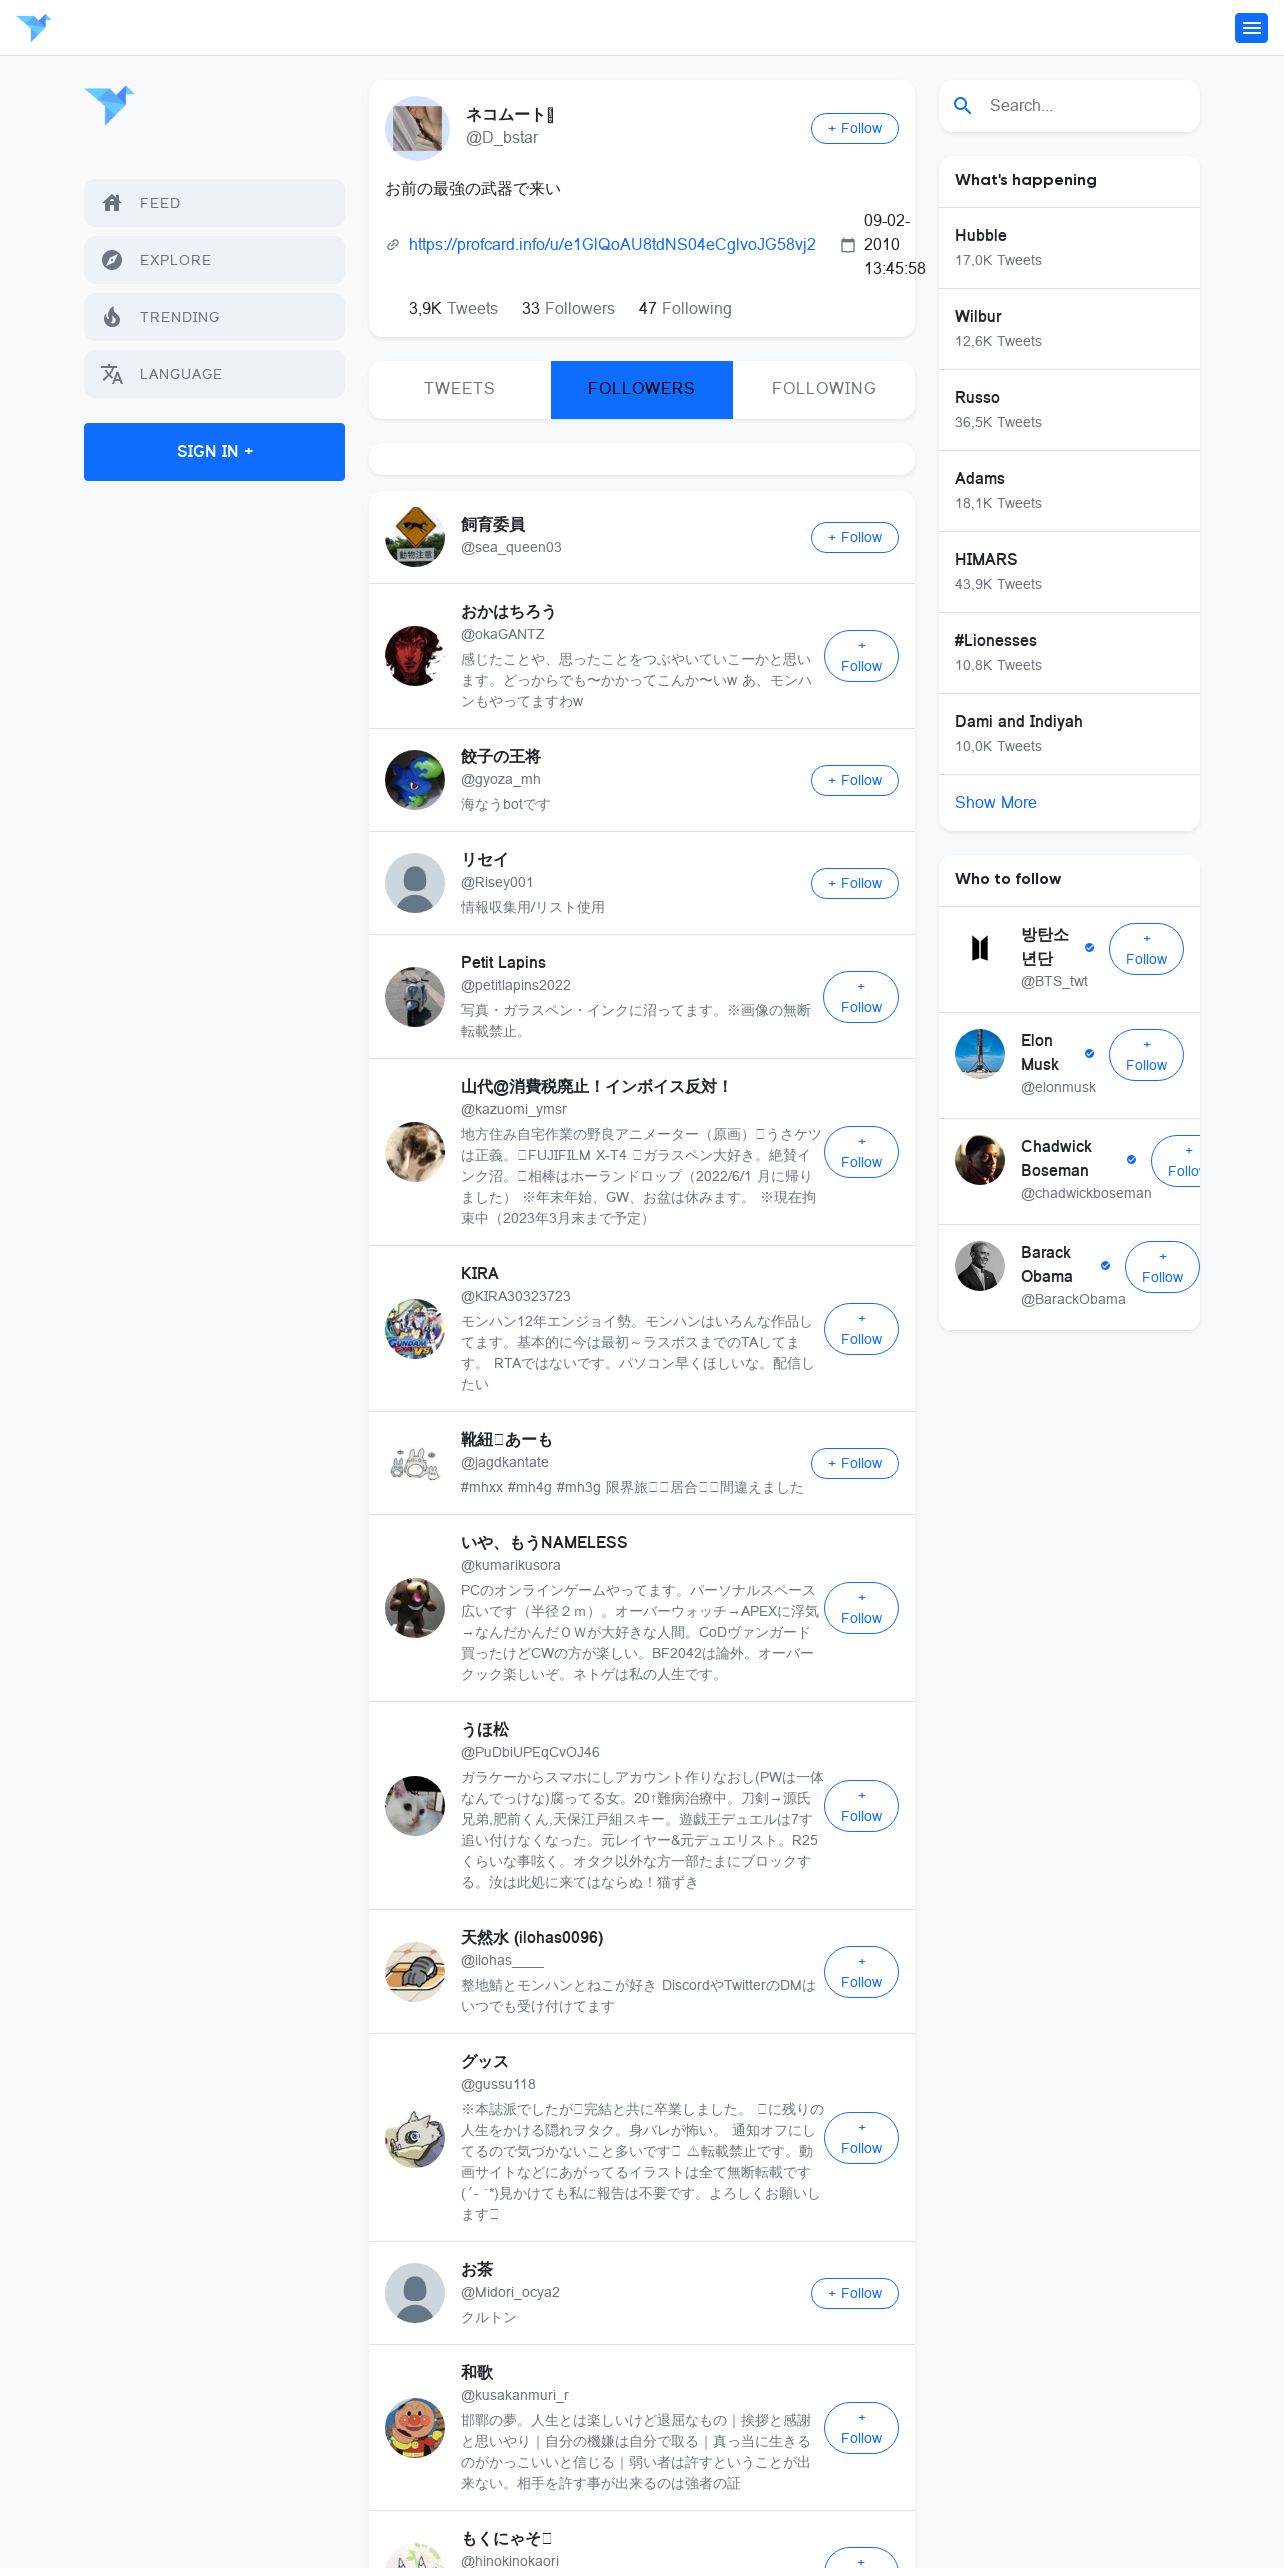Click the profile link chain icon
This screenshot has width=1284, height=2568.
tap(393, 244)
